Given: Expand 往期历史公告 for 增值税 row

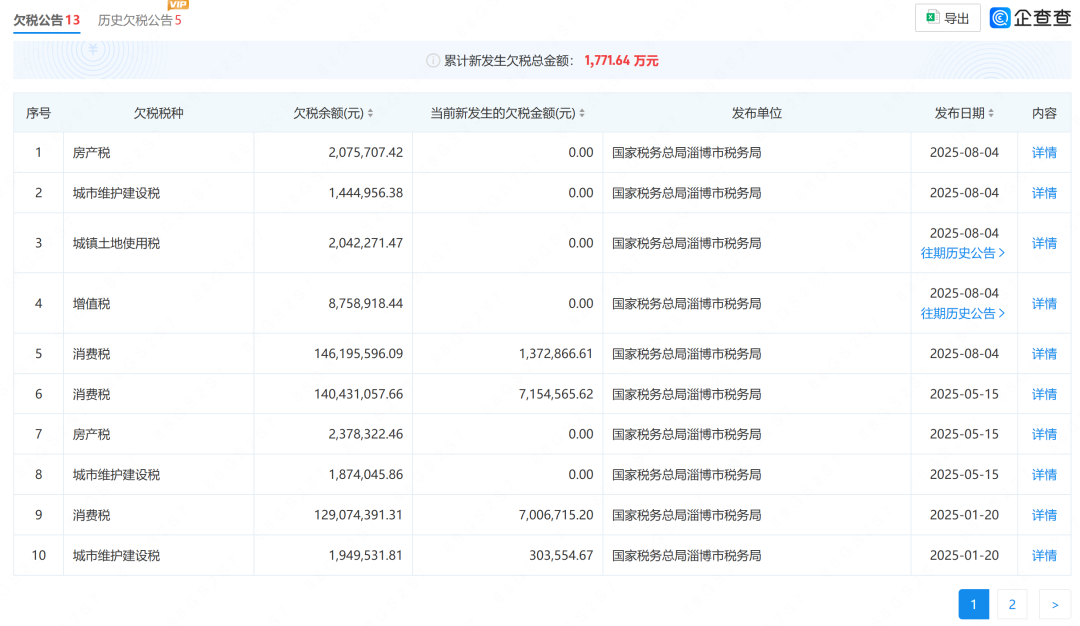Looking at the screenshot, I should click(963, 313).
